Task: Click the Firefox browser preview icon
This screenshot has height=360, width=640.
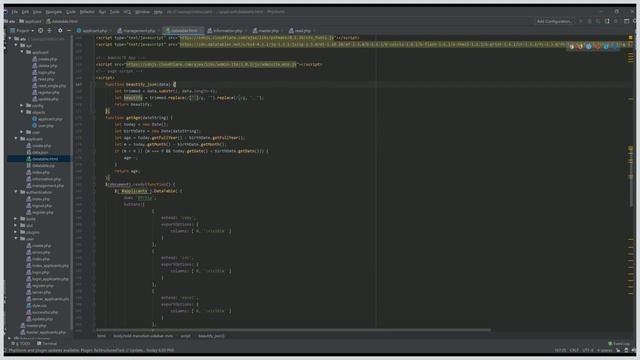Action: point(580,47)
